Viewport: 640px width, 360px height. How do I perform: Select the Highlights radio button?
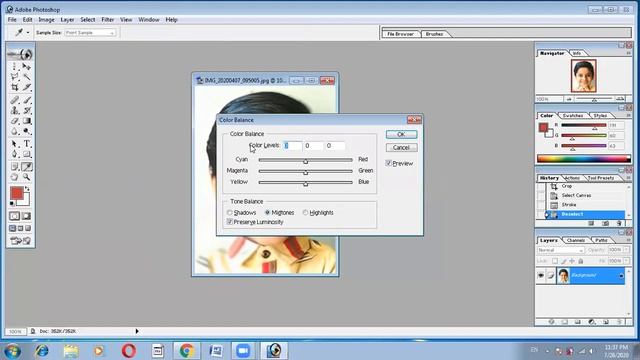coord(305,213)
